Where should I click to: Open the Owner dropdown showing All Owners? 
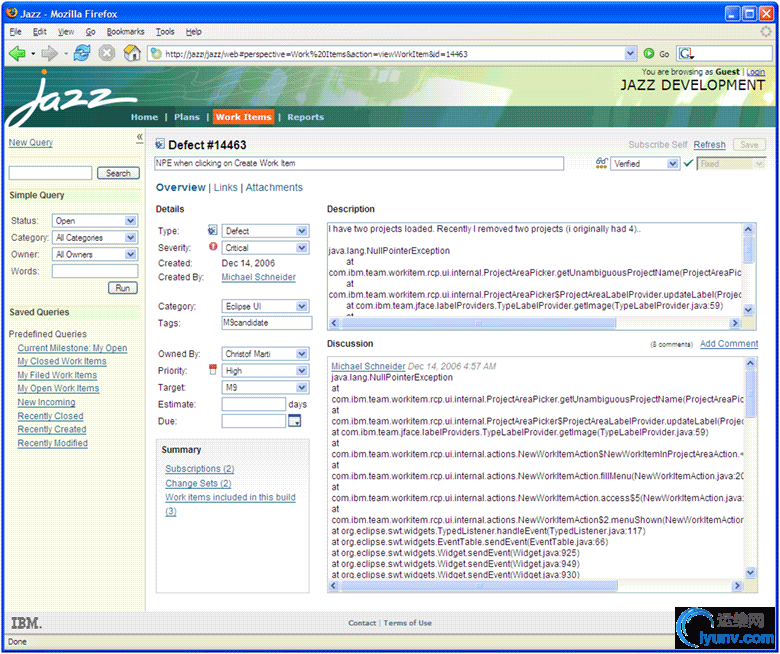point(130,254)
